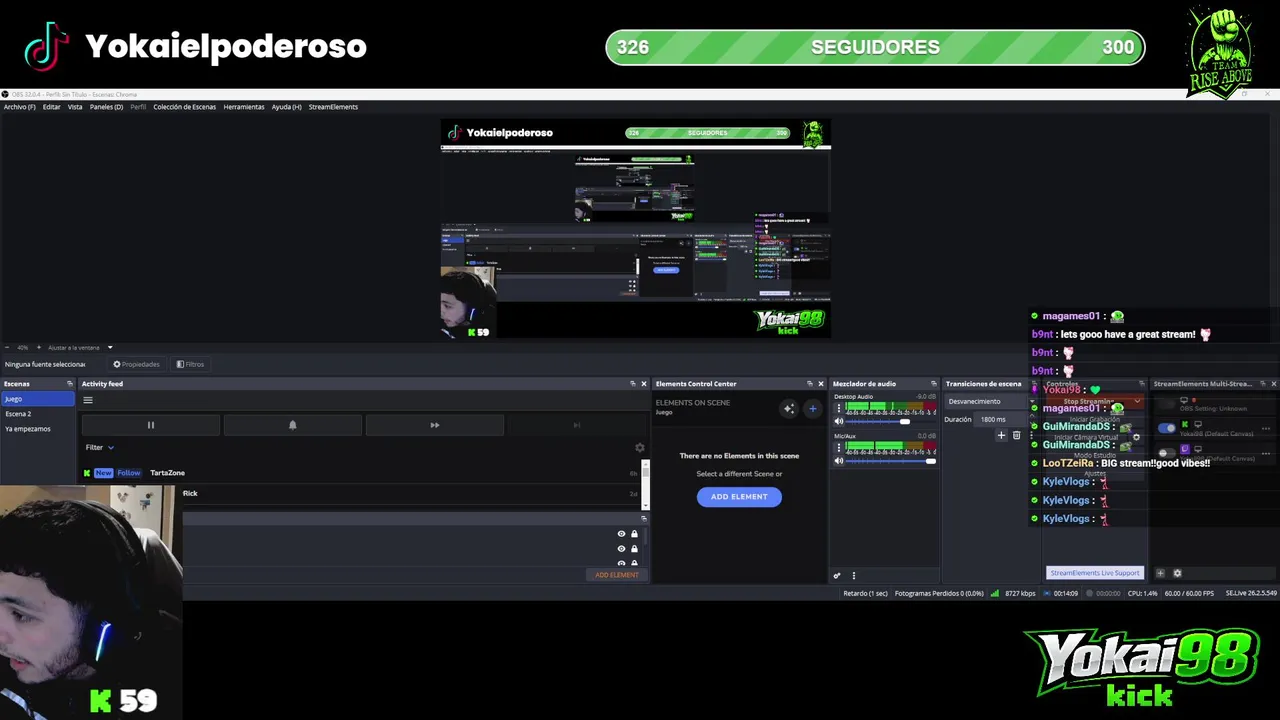Image resolution: width=1280 pixels, height=720 pixels.
Task: Add a transition with plus icon
Action: point(1001,435)
